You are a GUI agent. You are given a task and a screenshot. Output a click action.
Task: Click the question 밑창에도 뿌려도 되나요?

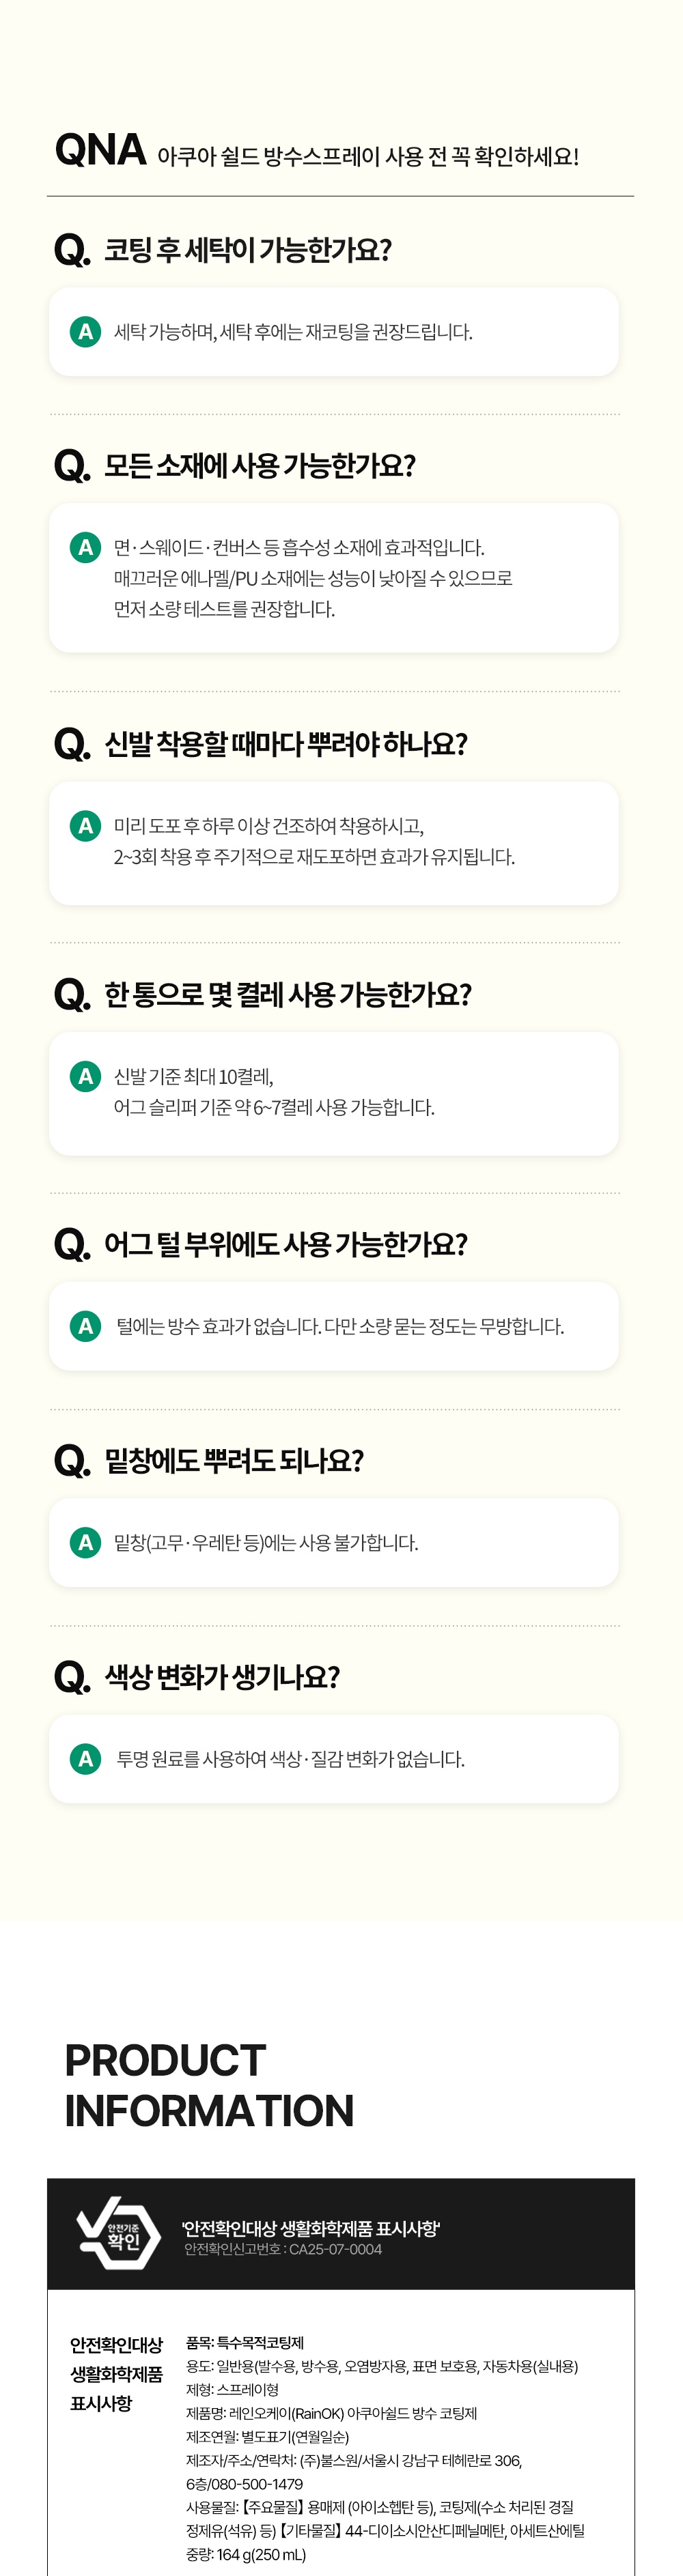point(233,1460)
